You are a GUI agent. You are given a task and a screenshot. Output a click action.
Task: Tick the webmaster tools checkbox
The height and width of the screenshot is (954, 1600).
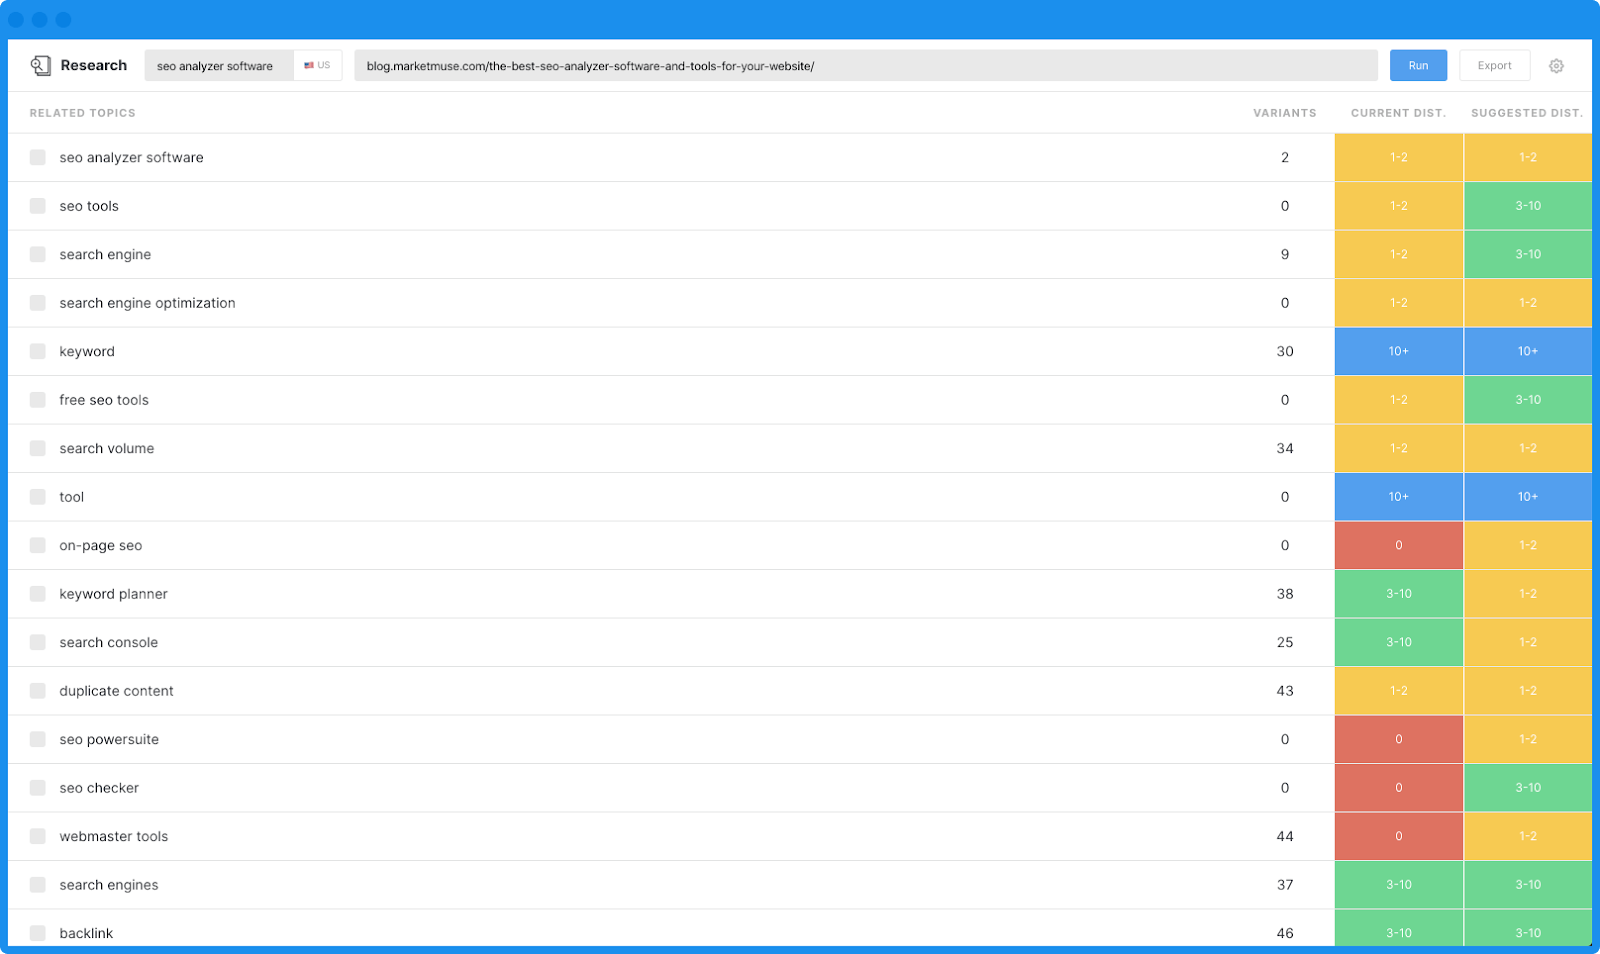pyautogui.click(x=38, y=836)
